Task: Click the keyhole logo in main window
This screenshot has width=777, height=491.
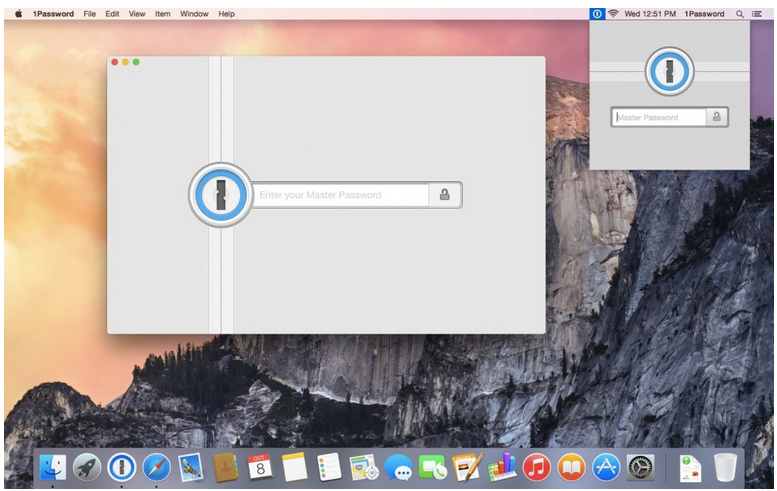Action: (x=221, y=195)
